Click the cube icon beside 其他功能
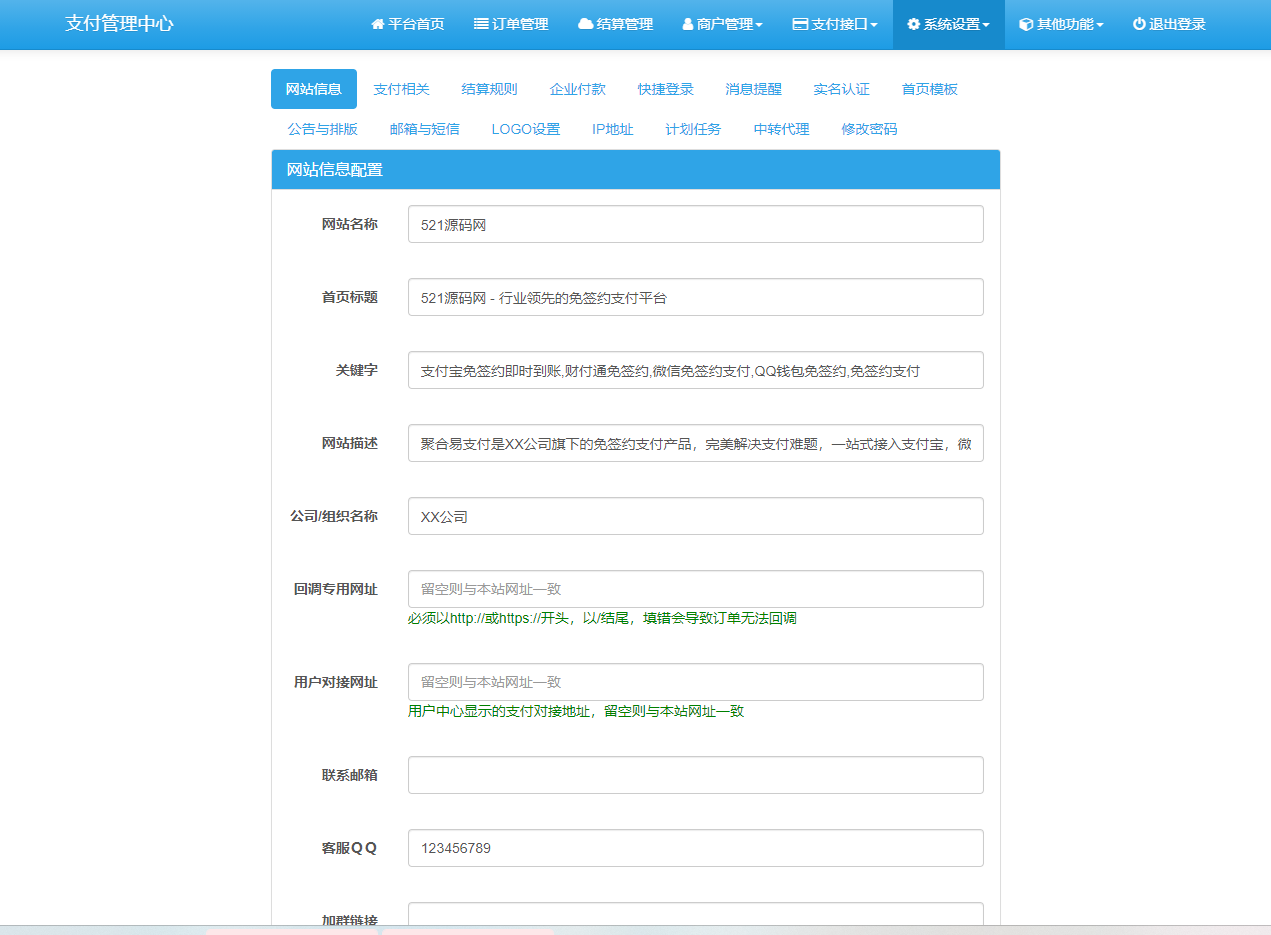Viewport: 1271px width, 935px height. (1026, 24)
